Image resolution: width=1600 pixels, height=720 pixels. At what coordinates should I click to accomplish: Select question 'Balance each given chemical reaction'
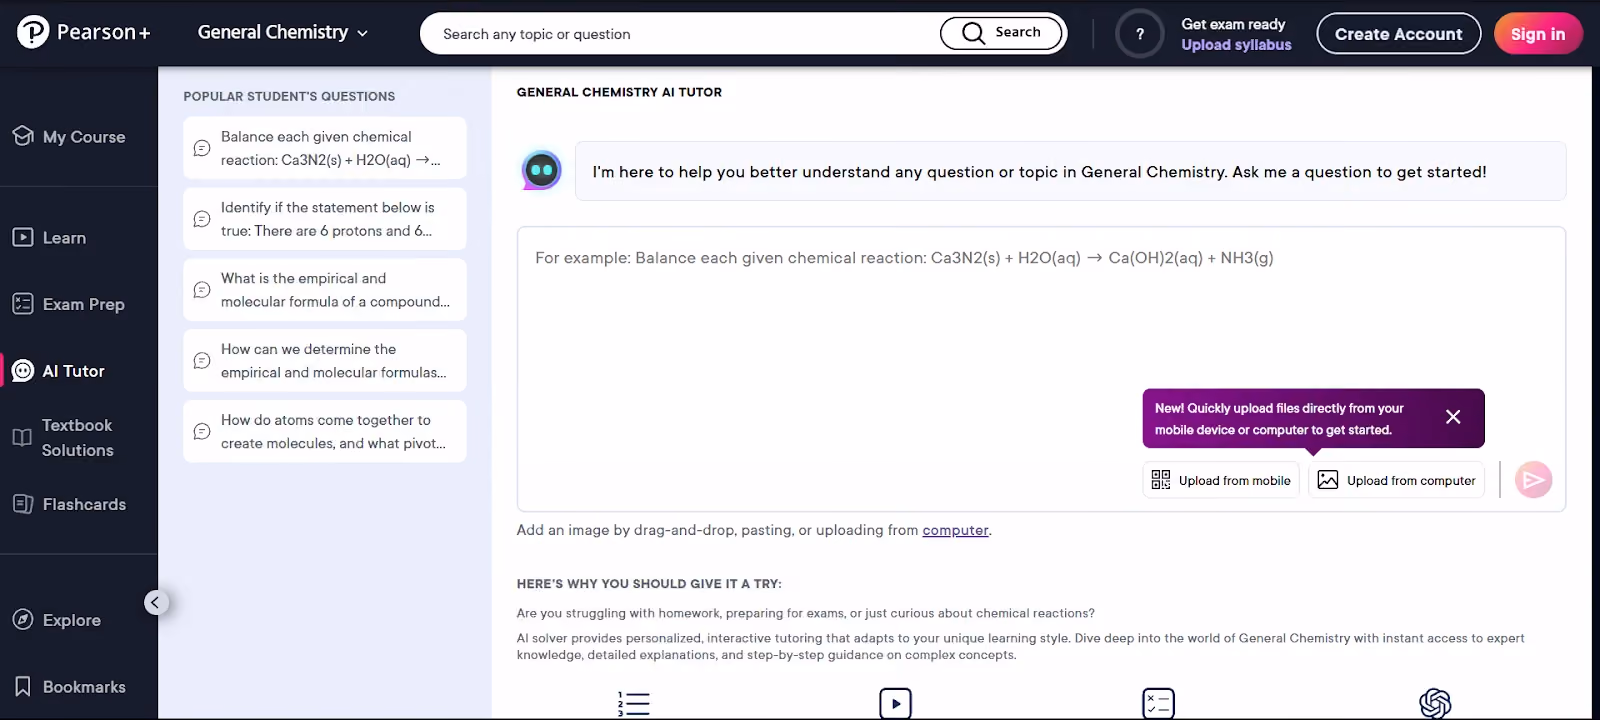point(325,148)
